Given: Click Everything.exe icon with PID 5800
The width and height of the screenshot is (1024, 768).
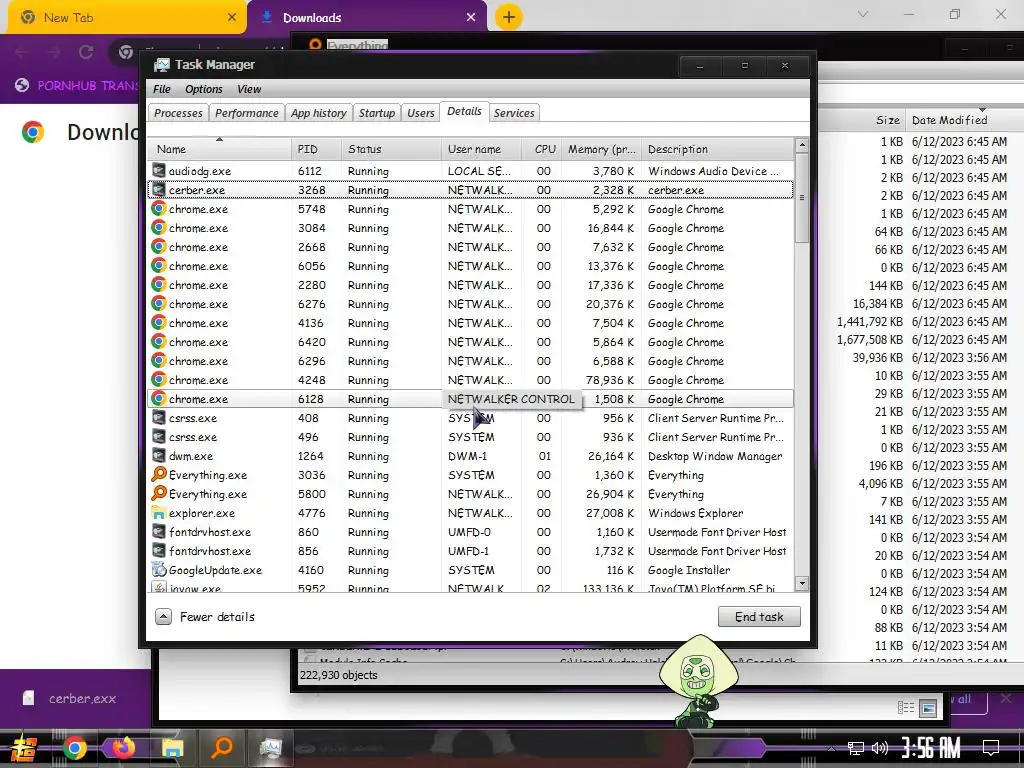Looking at the screenshot, I should click(159, 494).
